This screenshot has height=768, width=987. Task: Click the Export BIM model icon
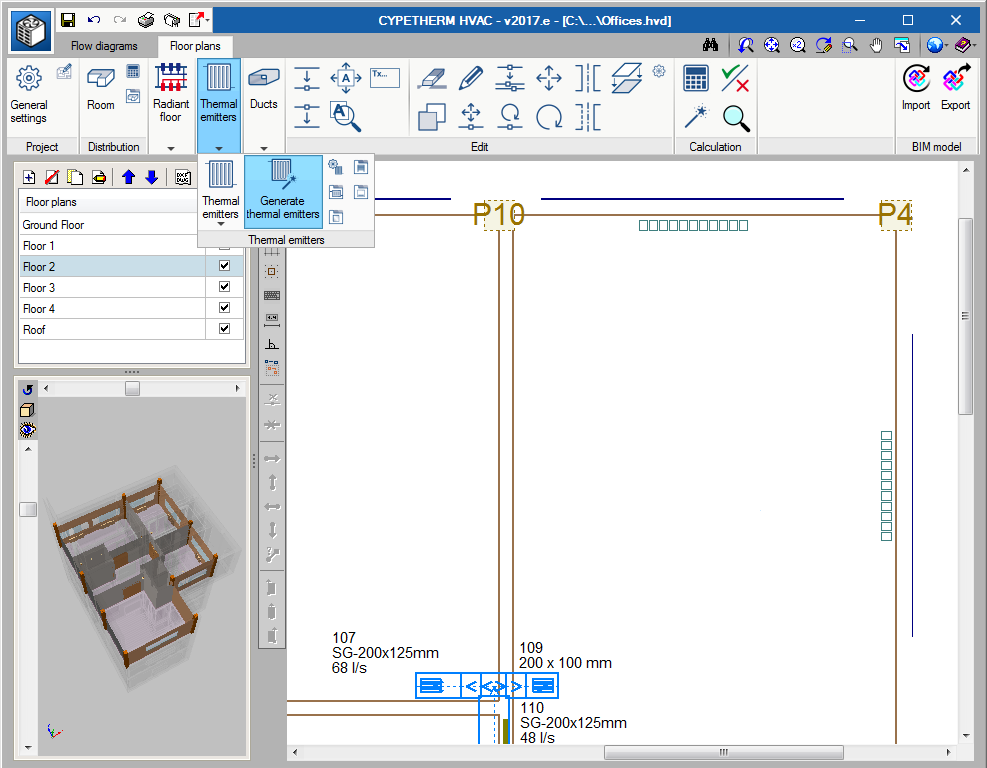click(x=955, y=88)
